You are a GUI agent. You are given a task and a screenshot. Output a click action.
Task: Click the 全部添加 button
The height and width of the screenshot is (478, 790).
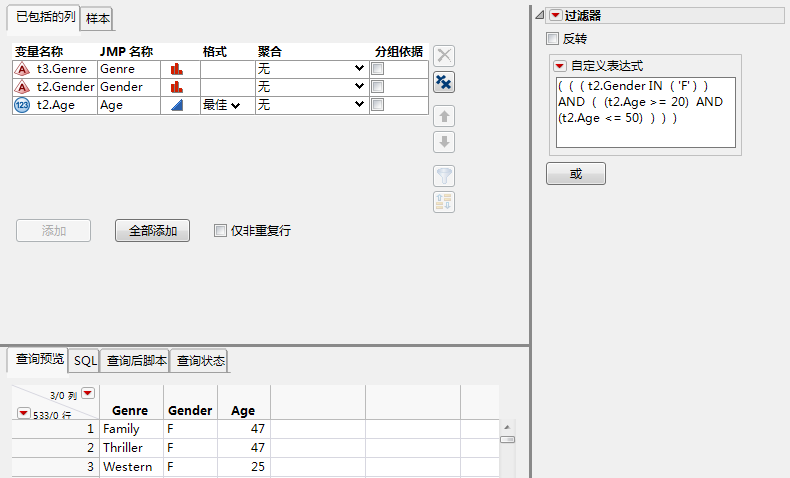coord(153,231)
